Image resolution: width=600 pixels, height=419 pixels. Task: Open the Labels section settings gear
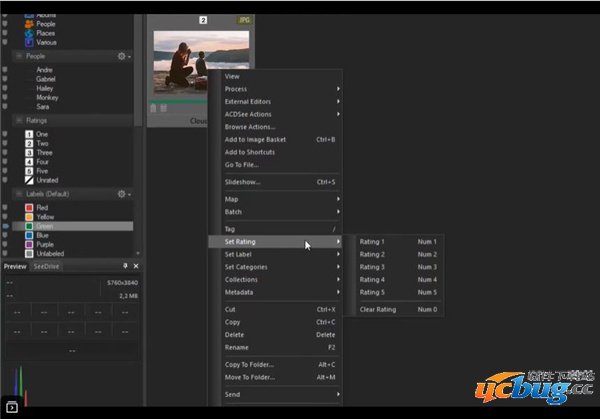pos(122,194)
